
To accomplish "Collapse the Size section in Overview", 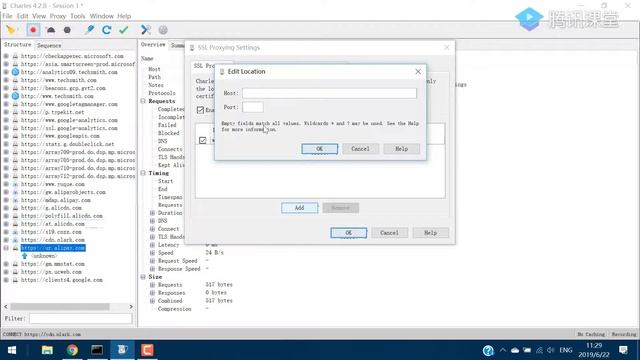I will point(143,277).
